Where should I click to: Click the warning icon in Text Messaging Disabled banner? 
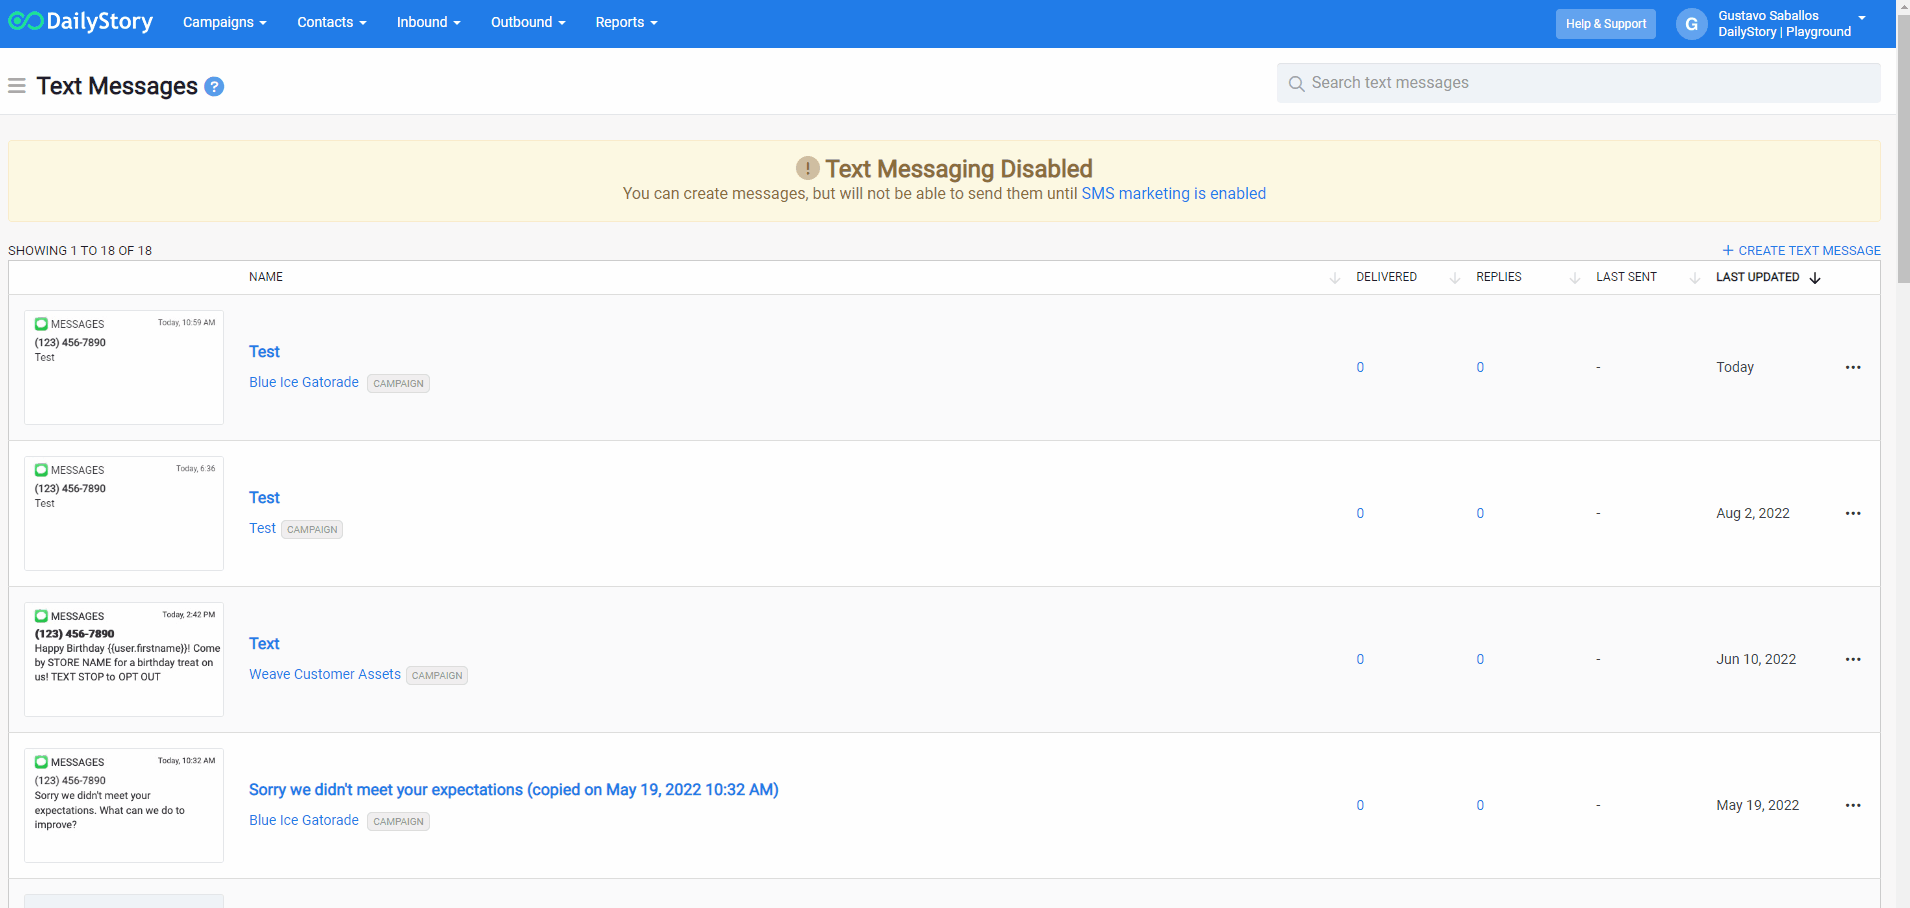coord(807,168)
